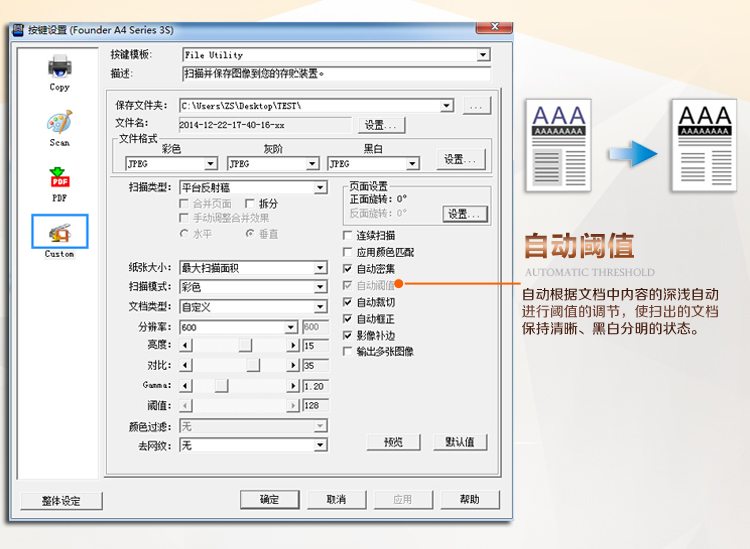Click contrast slider left arrow

click(185, 365)
